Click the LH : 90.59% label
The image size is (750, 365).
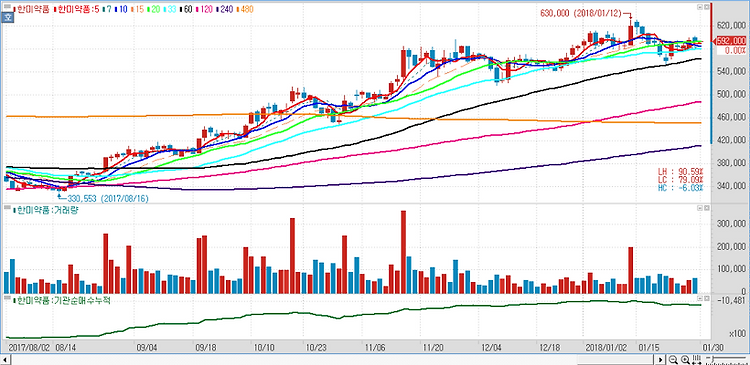click(681, 171)
